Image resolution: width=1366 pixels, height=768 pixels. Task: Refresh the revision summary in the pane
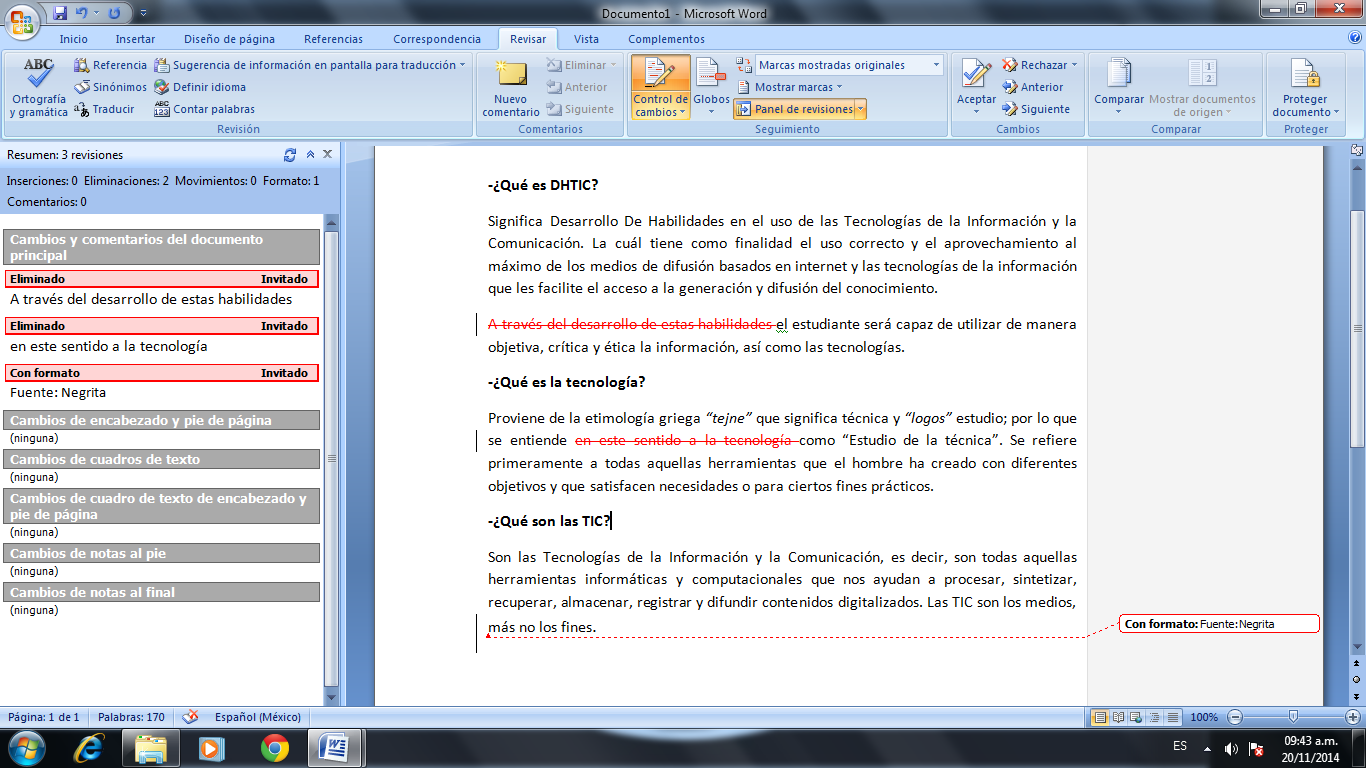coord(290,155)
